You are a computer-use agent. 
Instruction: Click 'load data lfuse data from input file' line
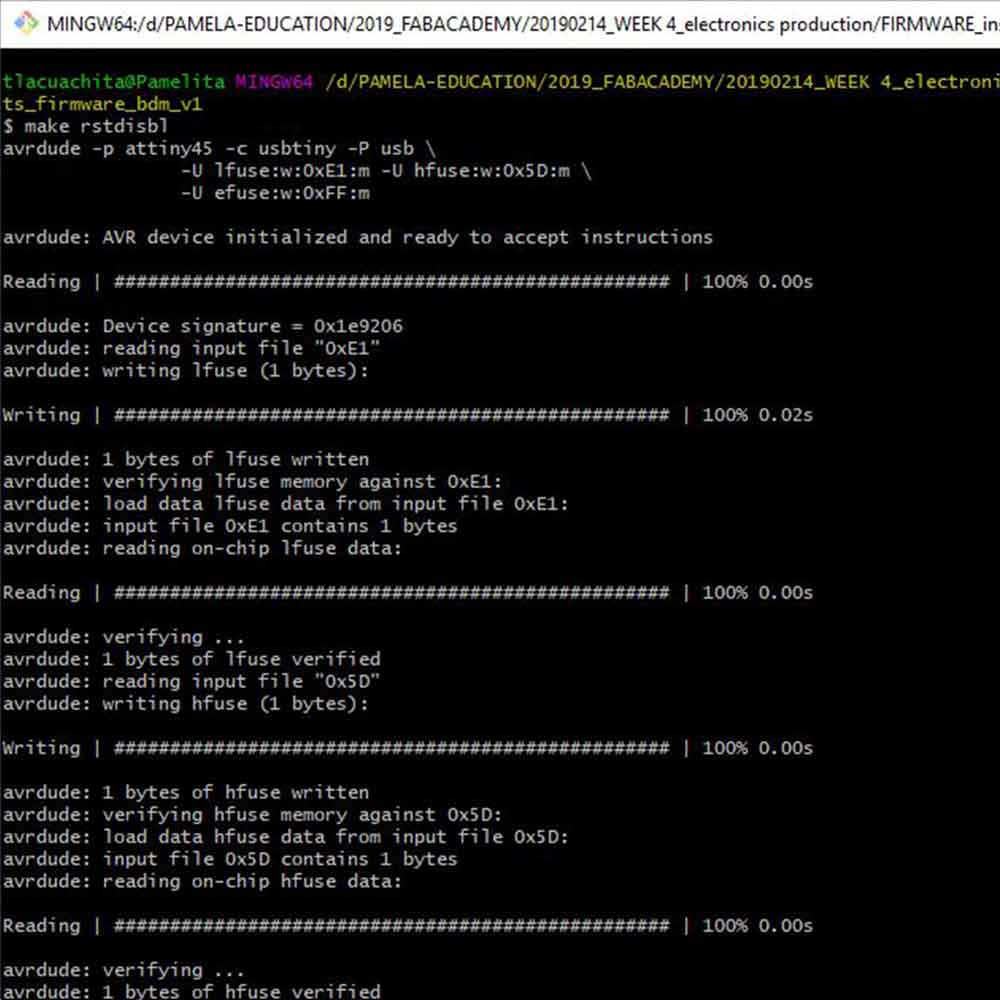(286, 504)
